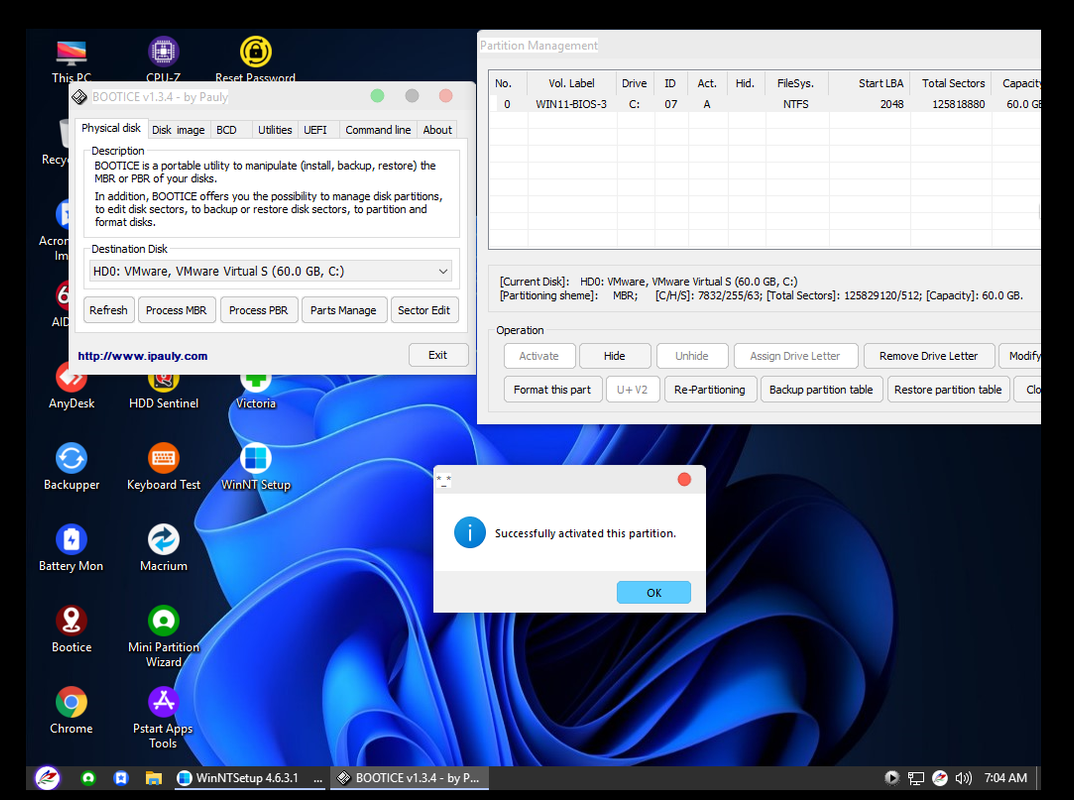Click Restore partition table button

pyautogui.click(x=947, y=390)
